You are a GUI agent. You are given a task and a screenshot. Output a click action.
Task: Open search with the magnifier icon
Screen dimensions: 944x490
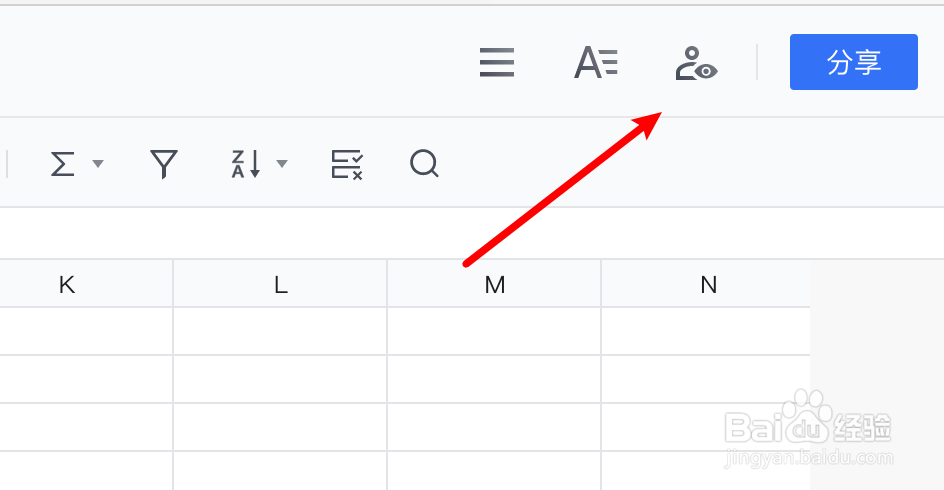click(425, 164)
